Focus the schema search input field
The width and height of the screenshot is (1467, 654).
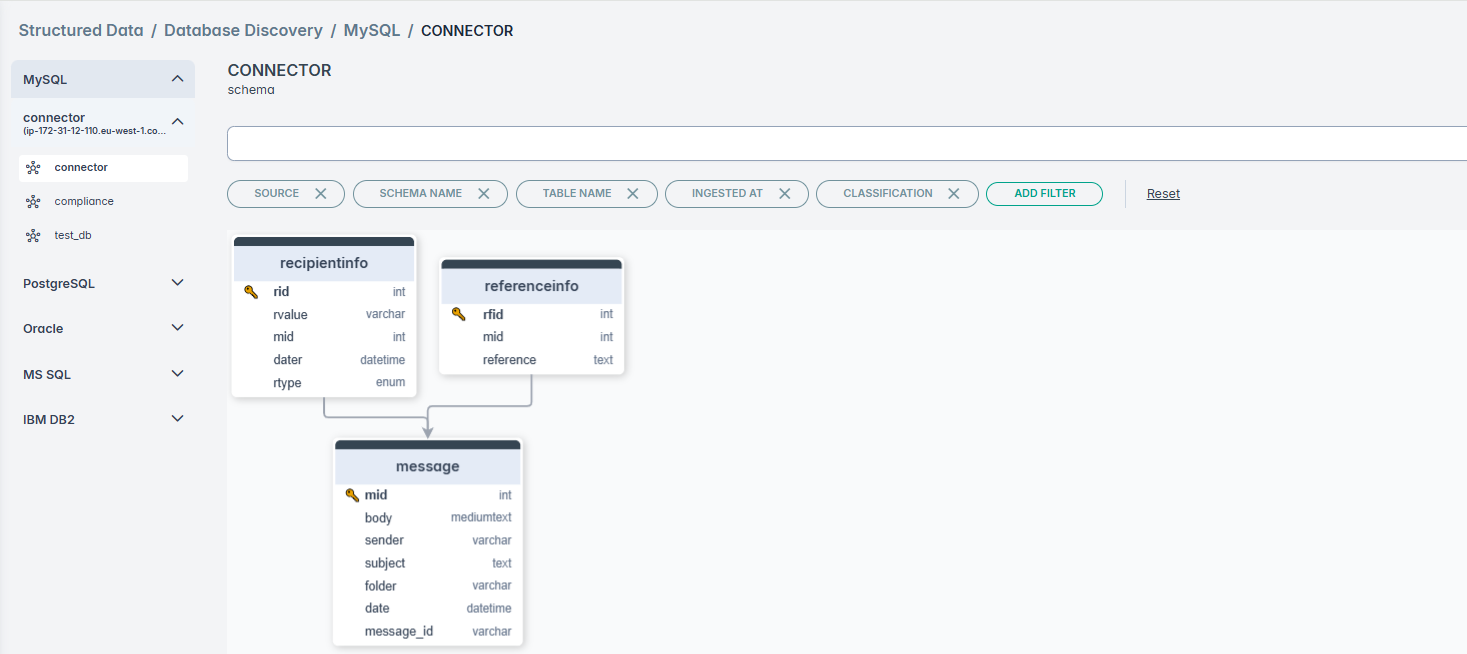[x=845, y=144]
